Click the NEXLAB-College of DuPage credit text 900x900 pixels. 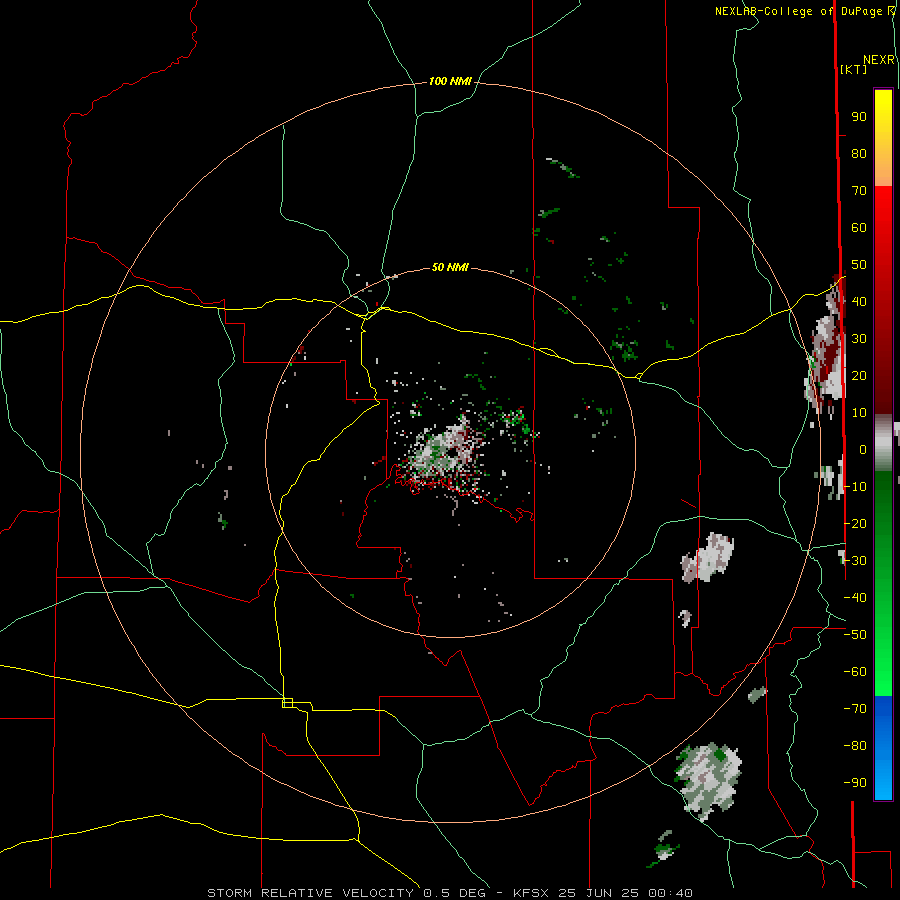tap(798, 11)
